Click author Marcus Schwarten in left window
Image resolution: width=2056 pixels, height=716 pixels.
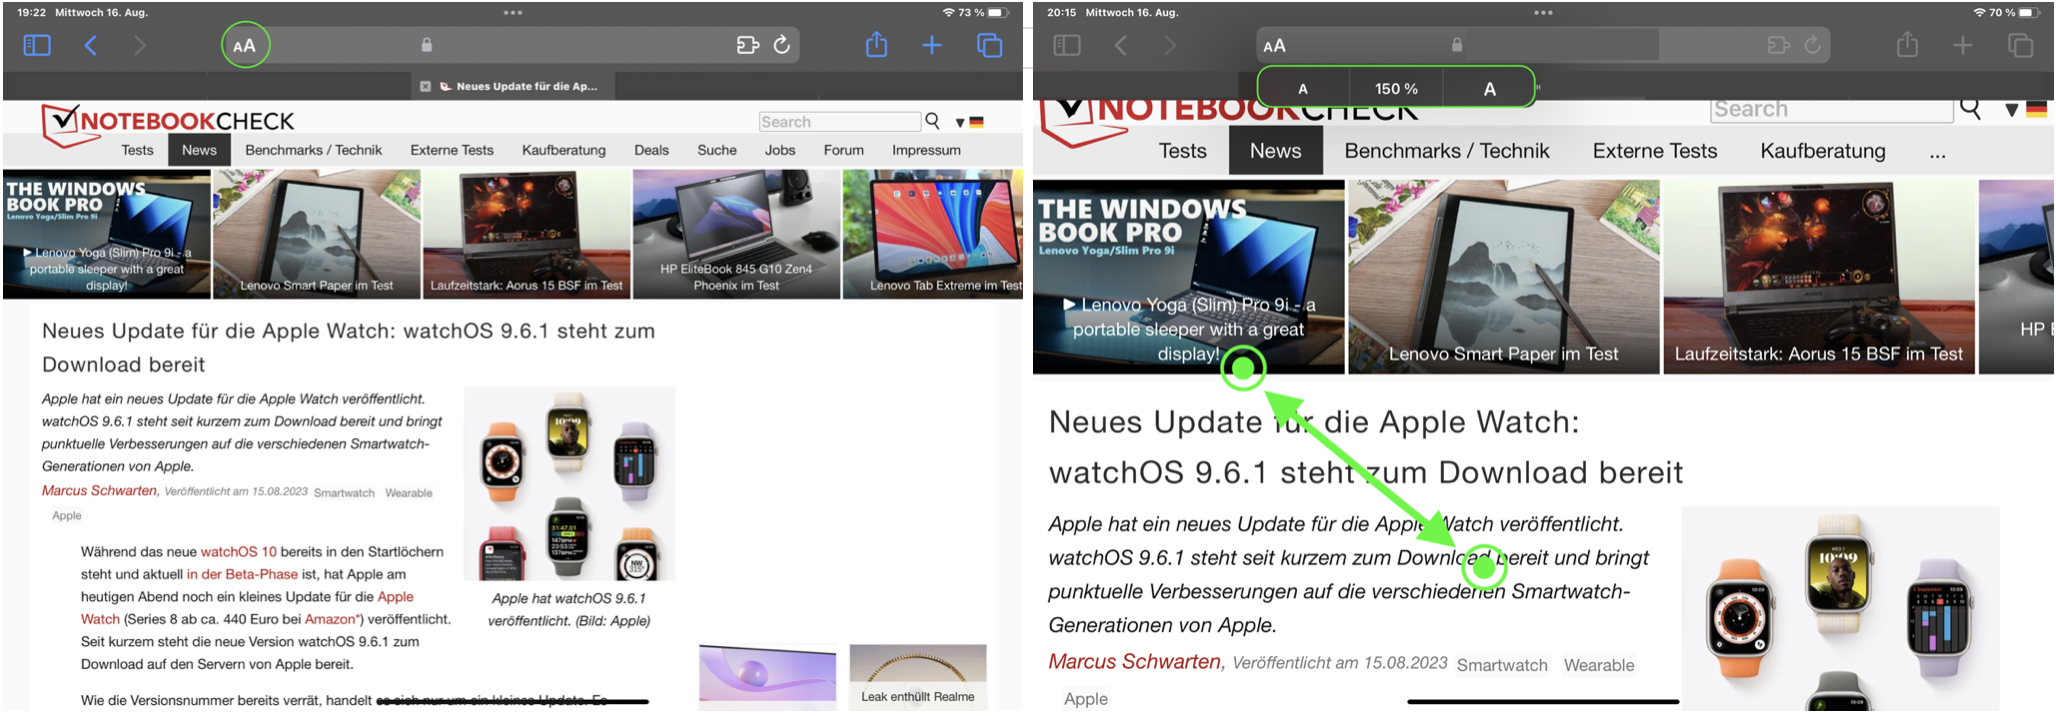tap(99, 490)
